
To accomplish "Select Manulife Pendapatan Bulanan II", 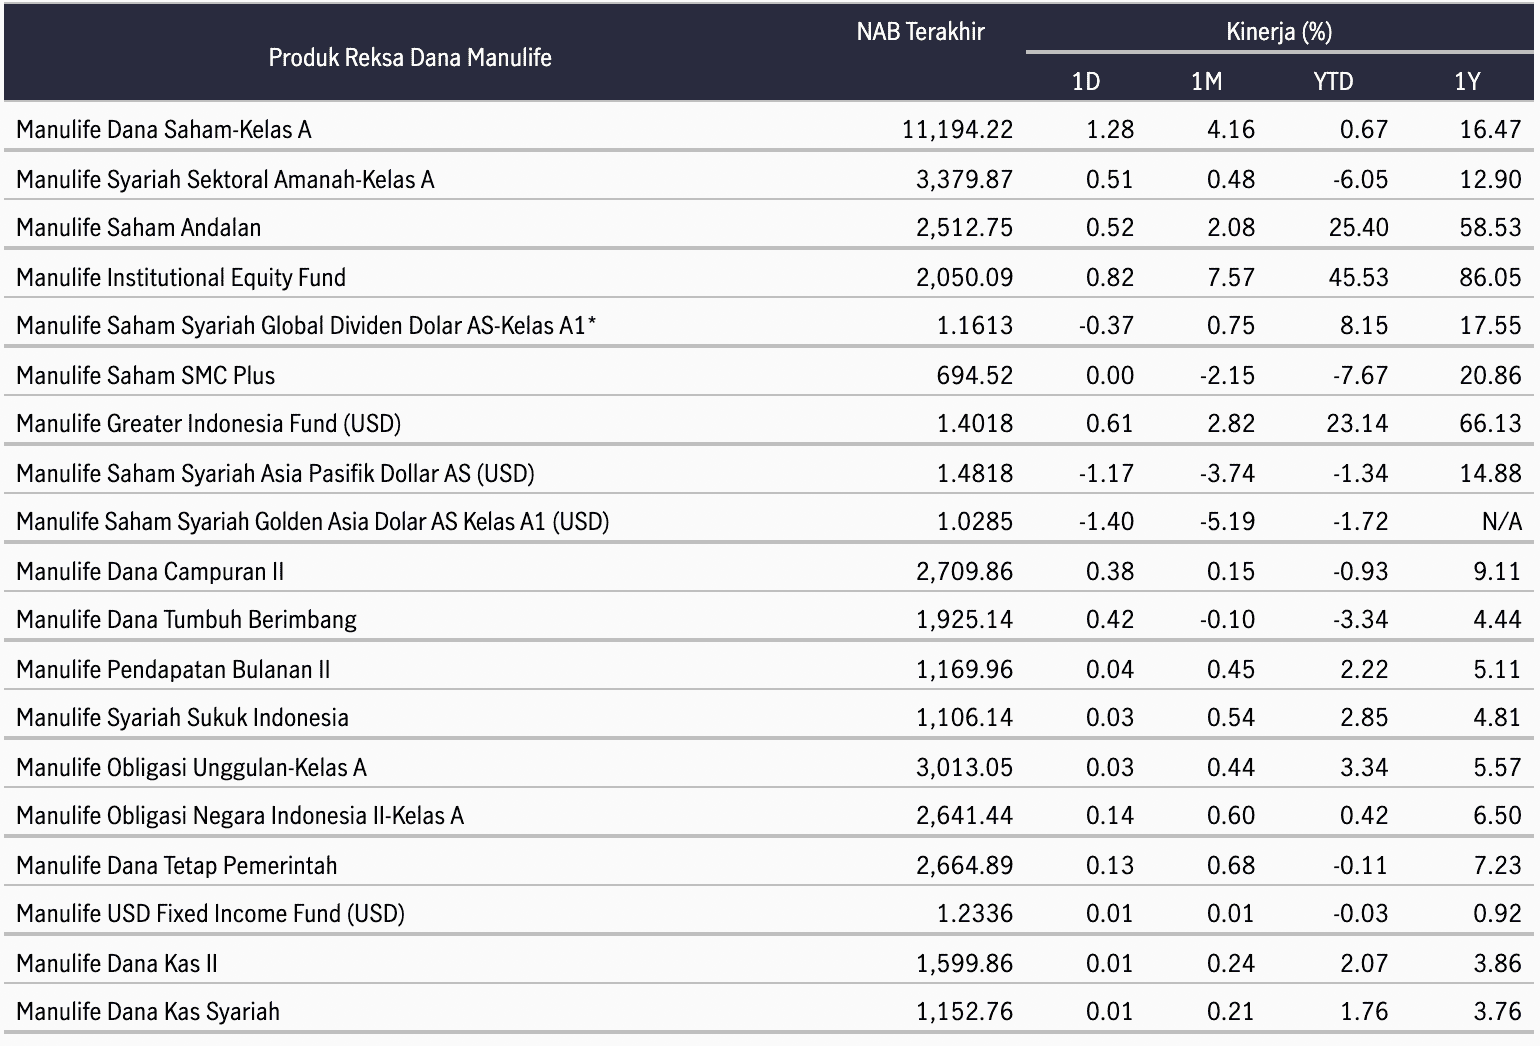I will click(x=173, y=670).
